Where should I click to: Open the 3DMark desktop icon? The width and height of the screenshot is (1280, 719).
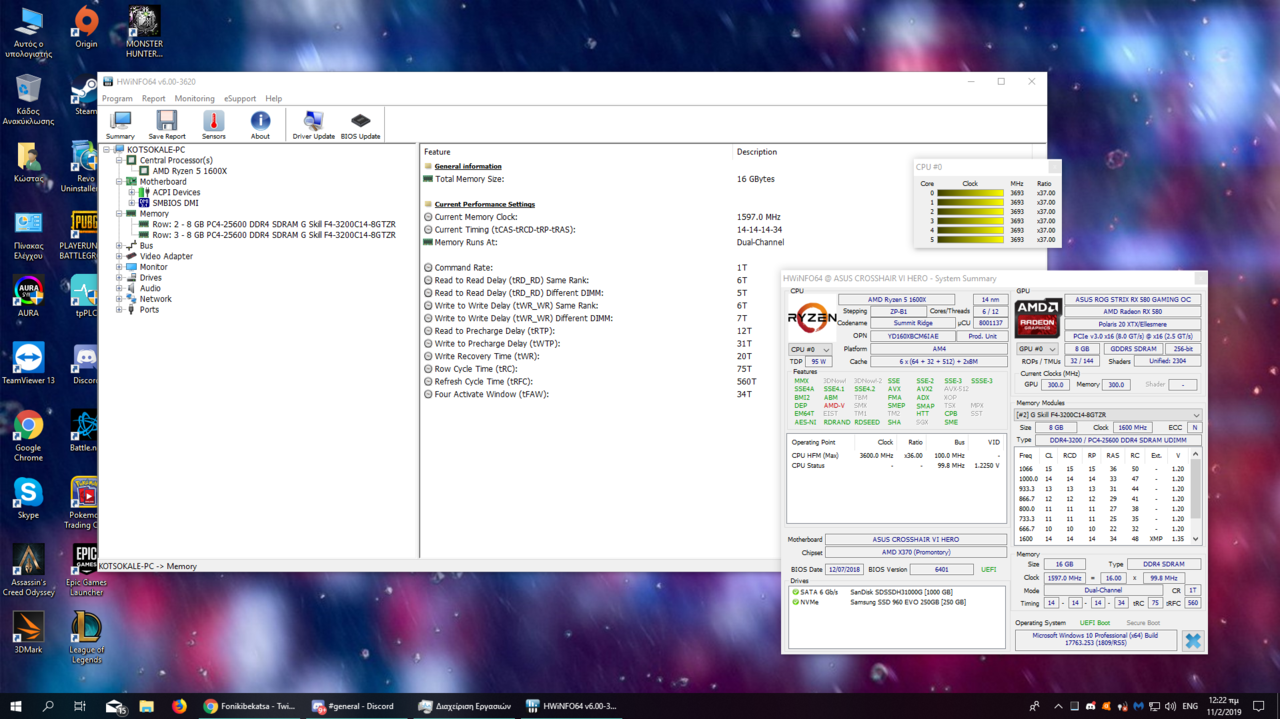[28, 633]
